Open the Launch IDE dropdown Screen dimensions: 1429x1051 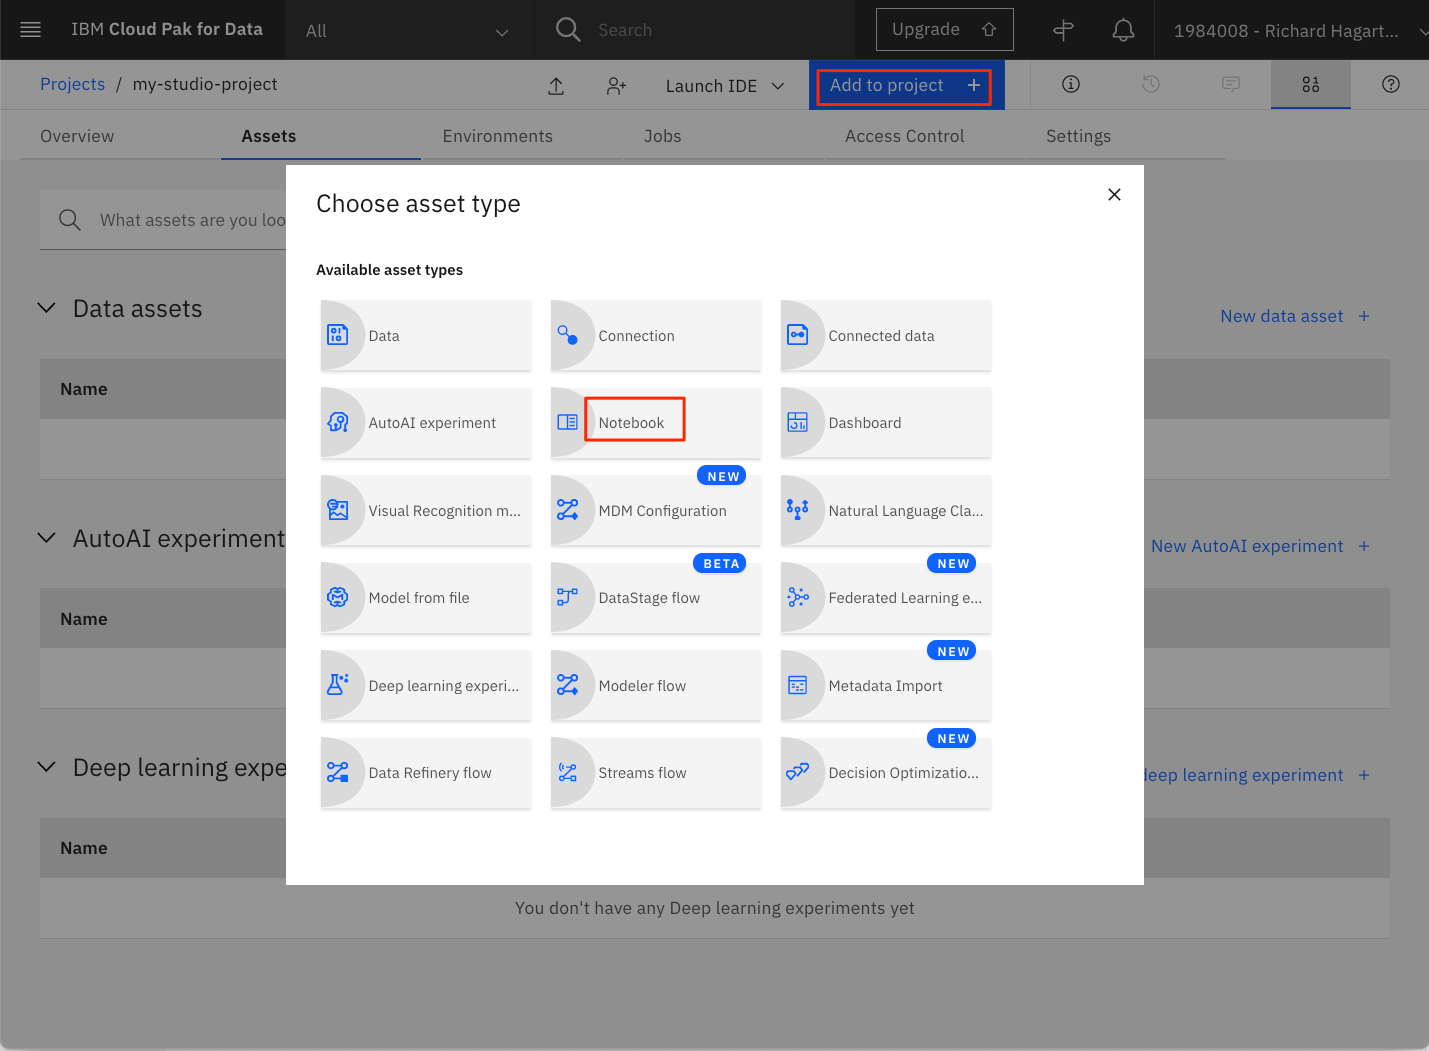(x=726, y=86)
